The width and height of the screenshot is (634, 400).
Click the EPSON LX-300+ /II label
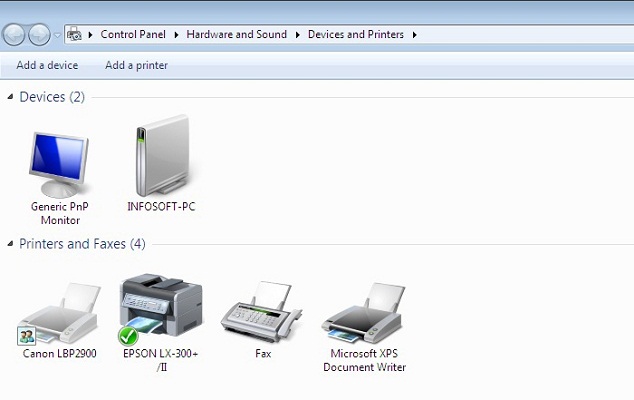pos(161,360)
